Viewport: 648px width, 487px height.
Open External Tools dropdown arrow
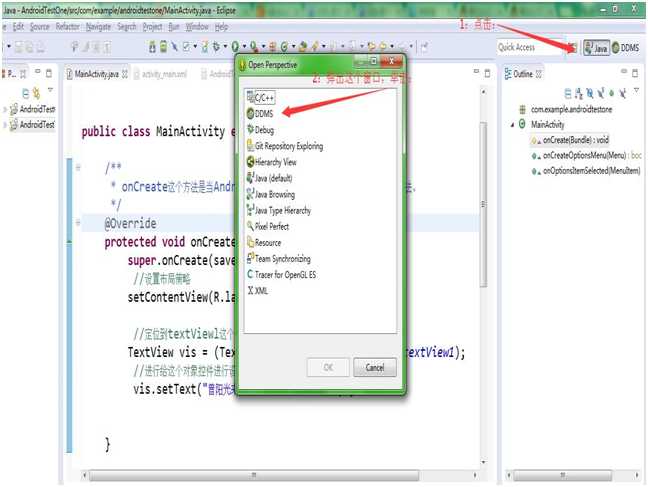[x=264, y=46]
